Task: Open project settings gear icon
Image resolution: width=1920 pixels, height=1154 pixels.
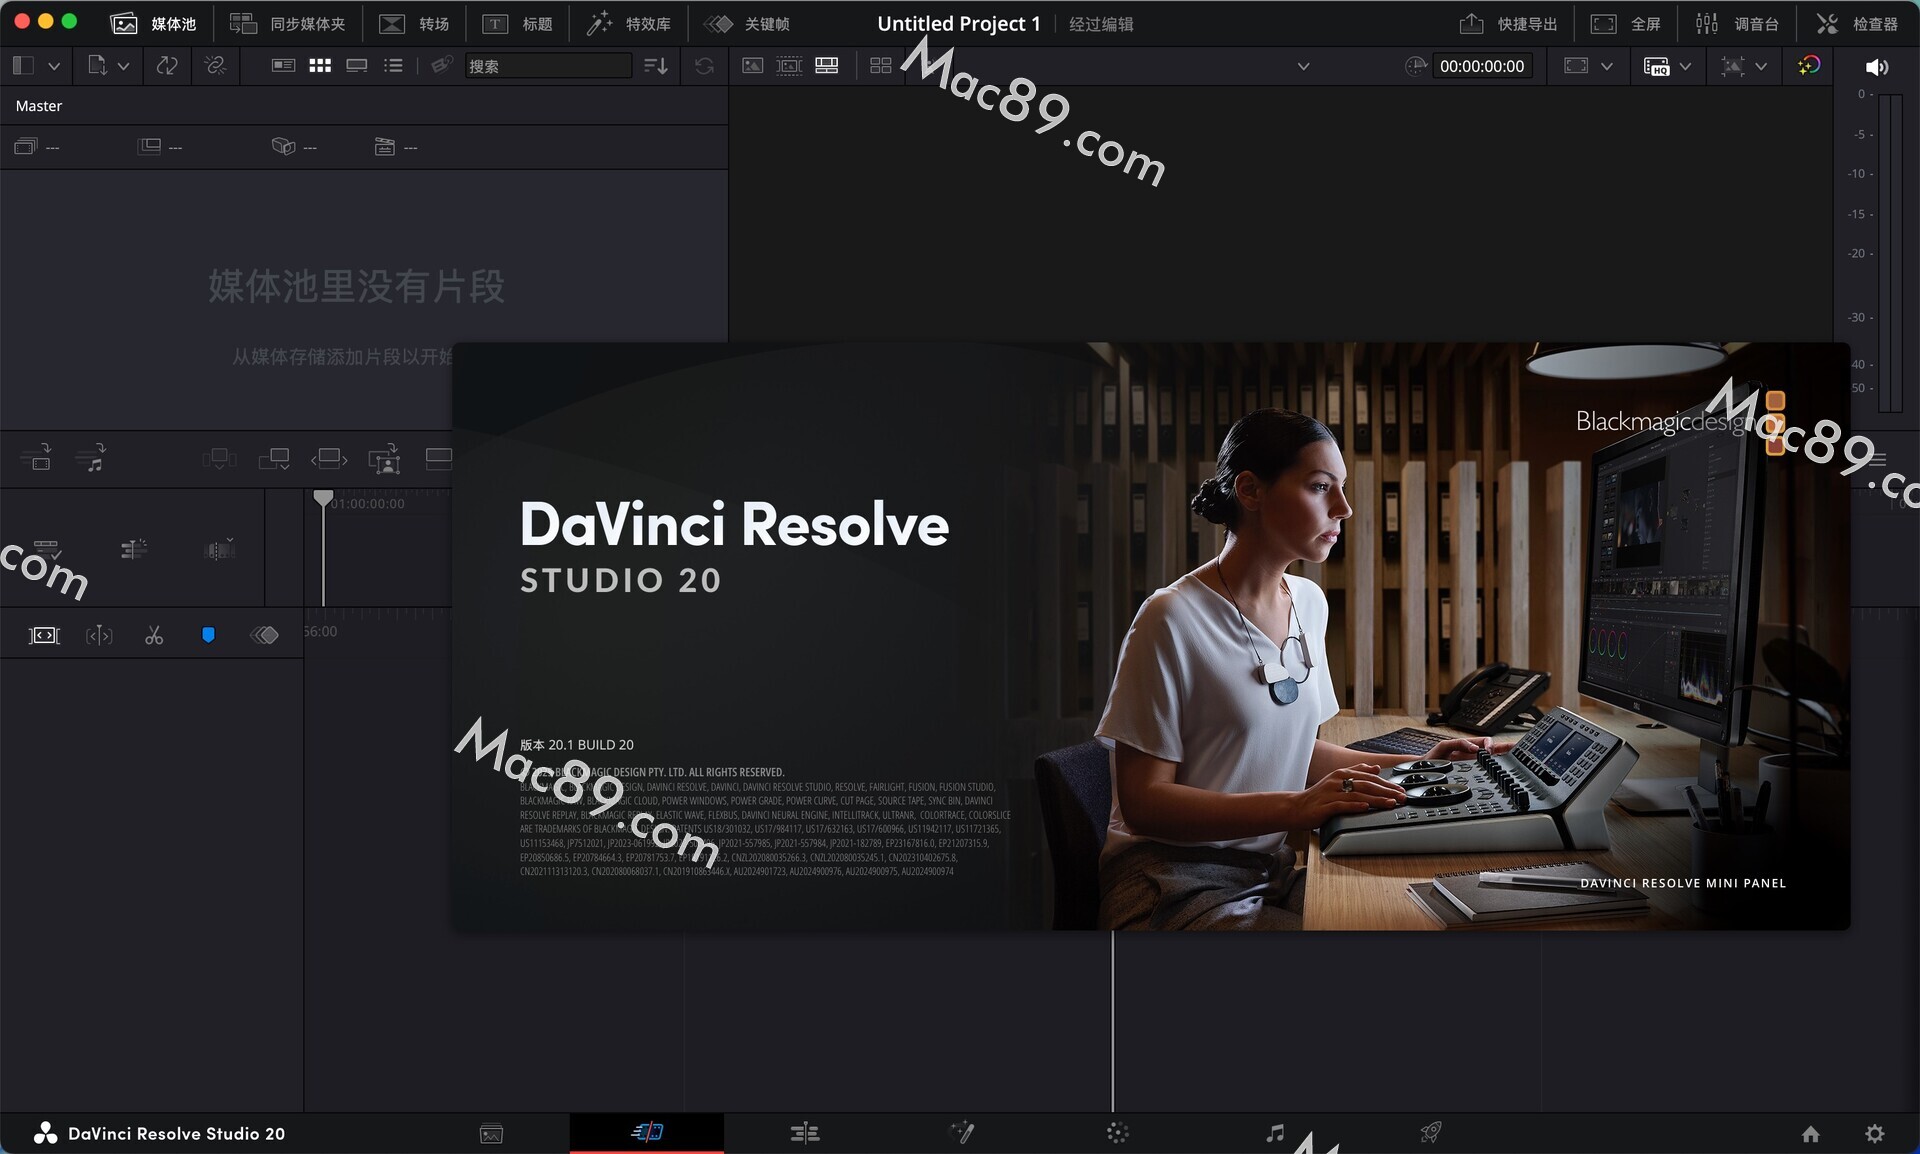Action: (x=1875, y=1133)
